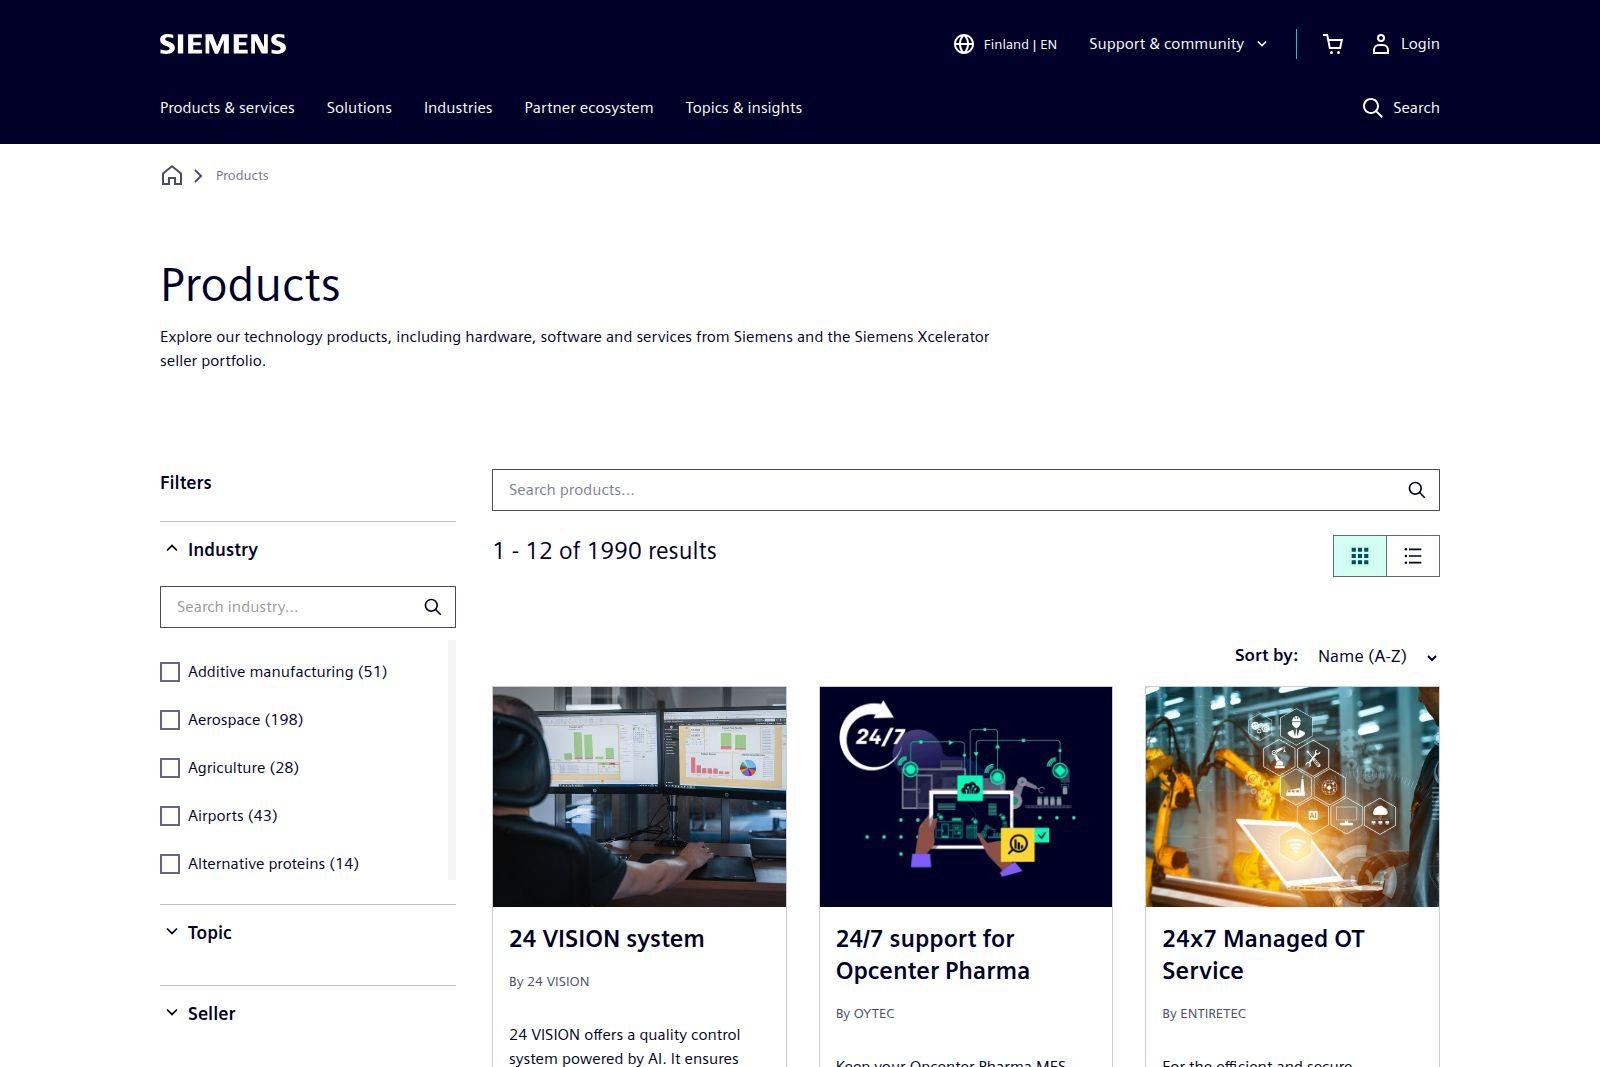This screenshot has height=1067, width=1600.
Task: Switch to list view layout
Action: coord(1413,556)
